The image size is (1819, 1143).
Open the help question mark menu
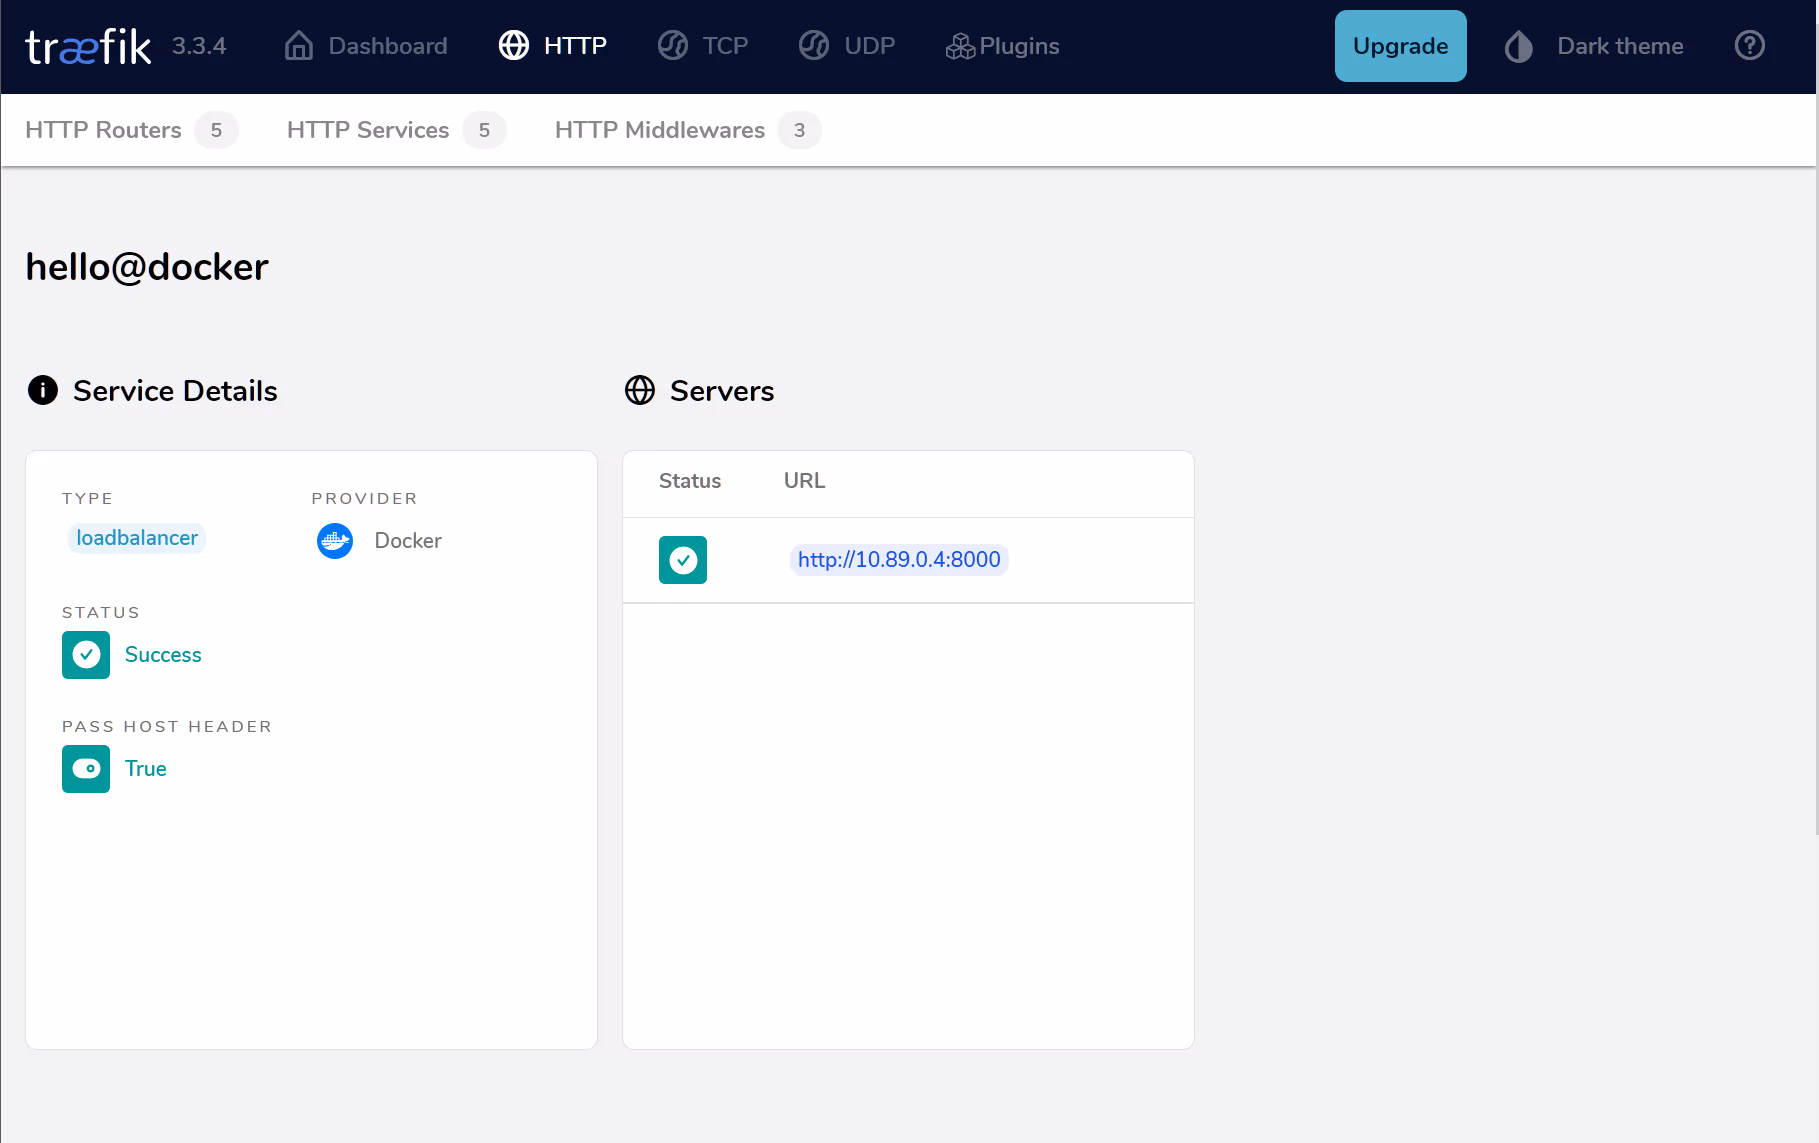(x=1749, y=46)
